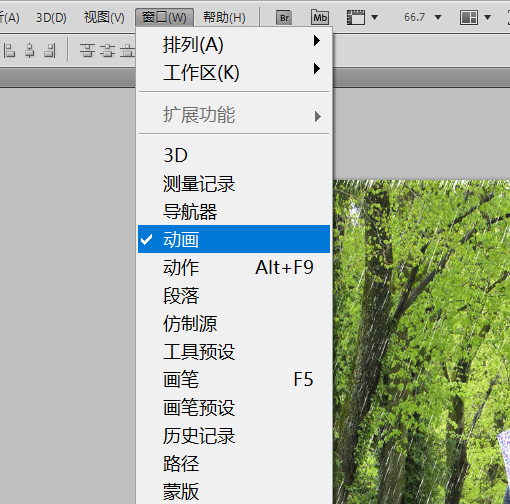Click distribute top edges icon
Screen dimensions: 510x504
pos(88,51)
